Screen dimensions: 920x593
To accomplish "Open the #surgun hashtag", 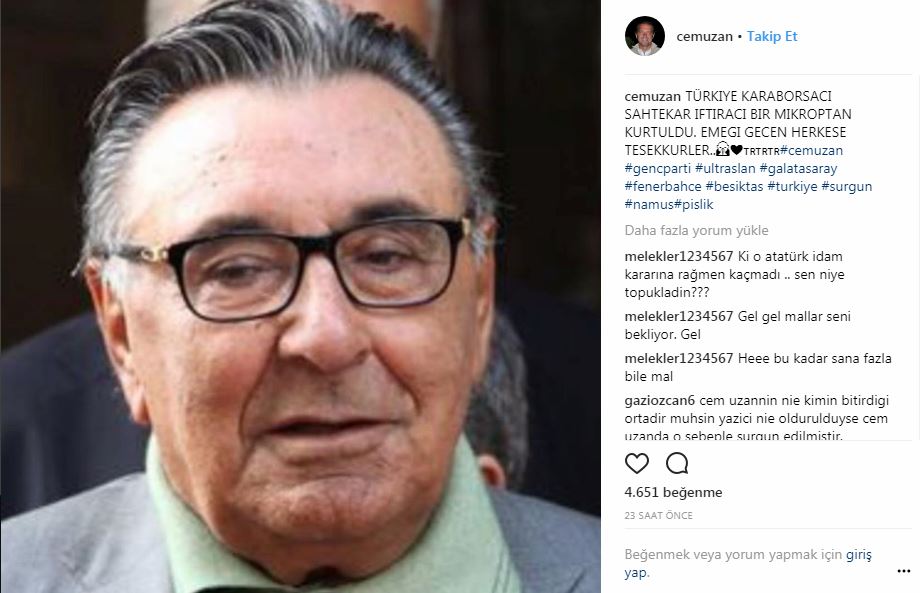I will coord(847,187).
